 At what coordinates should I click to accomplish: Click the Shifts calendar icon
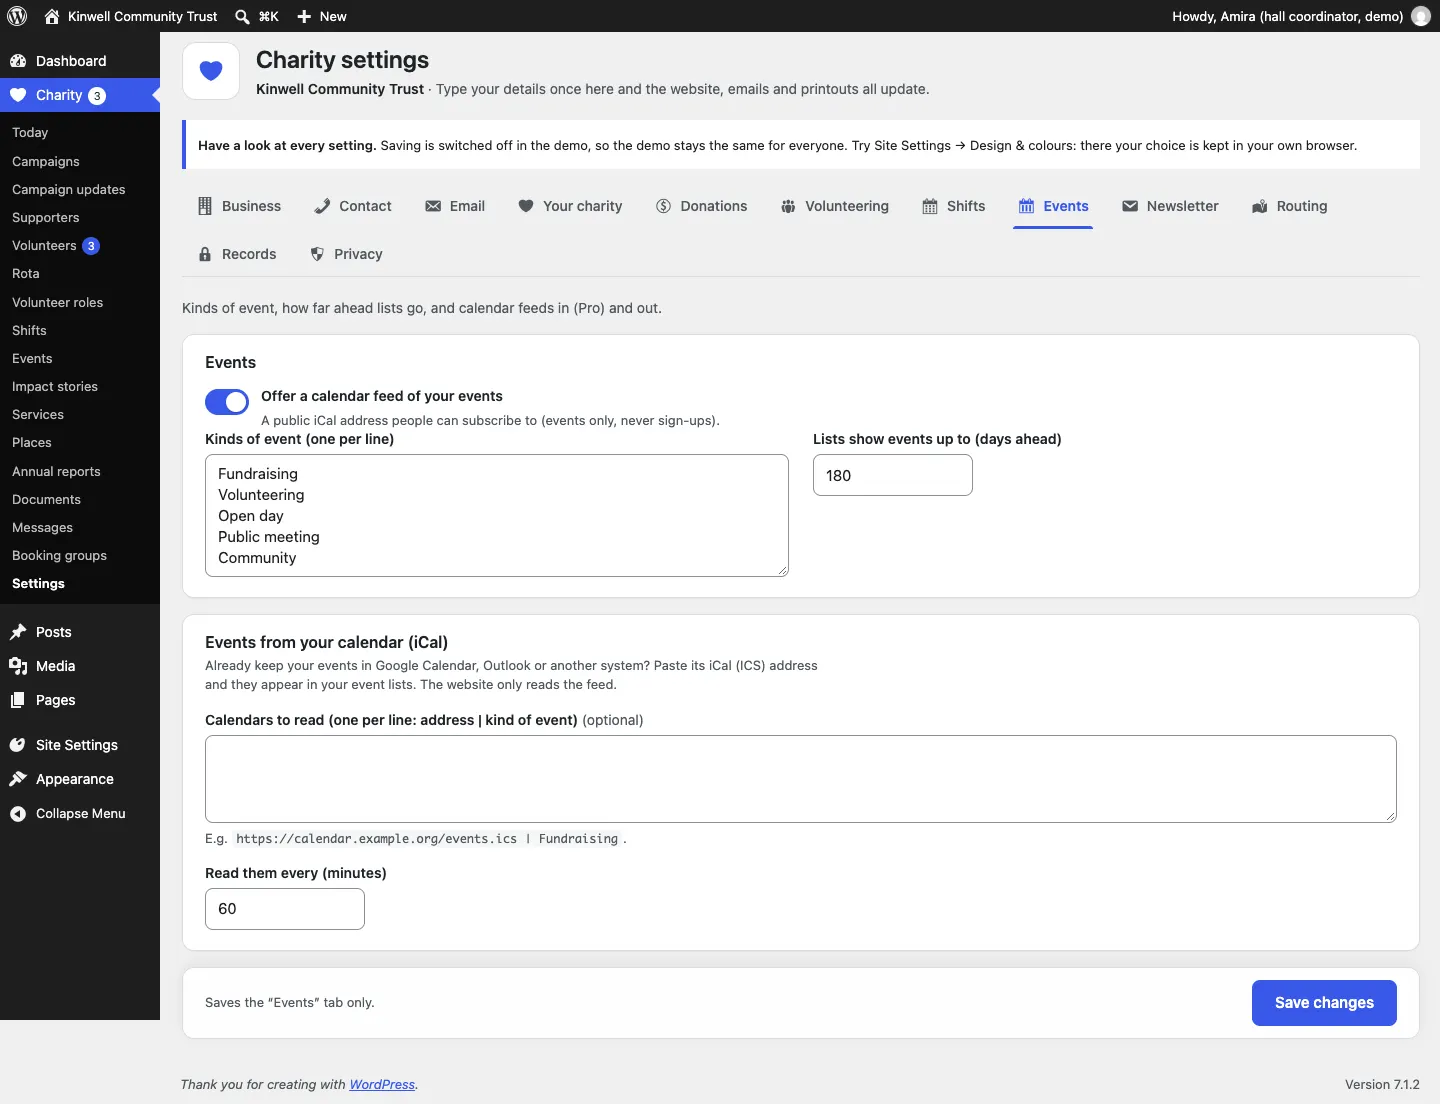tap(930, 206)
